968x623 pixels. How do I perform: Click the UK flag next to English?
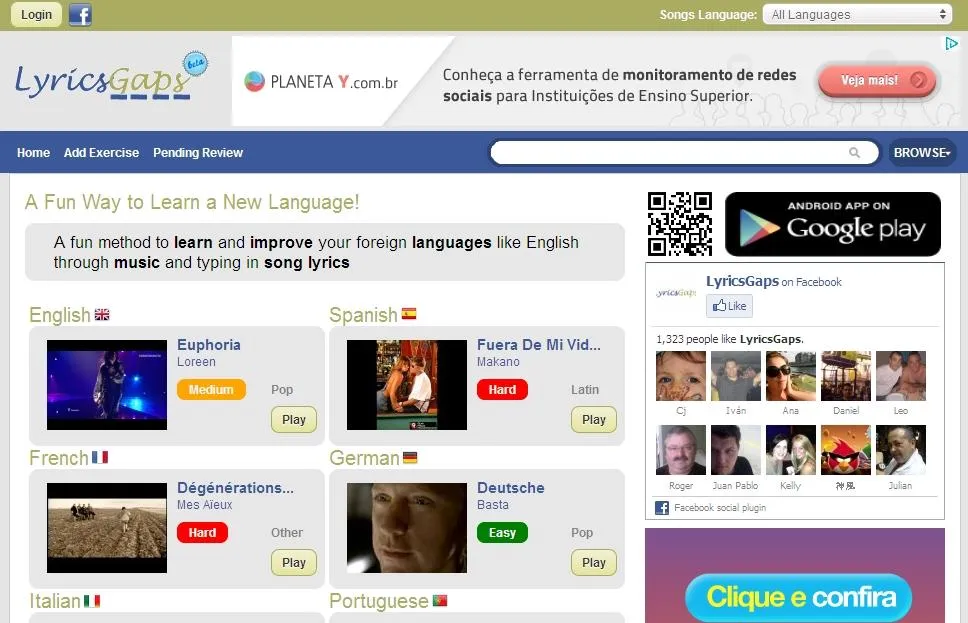pos(102,314)
